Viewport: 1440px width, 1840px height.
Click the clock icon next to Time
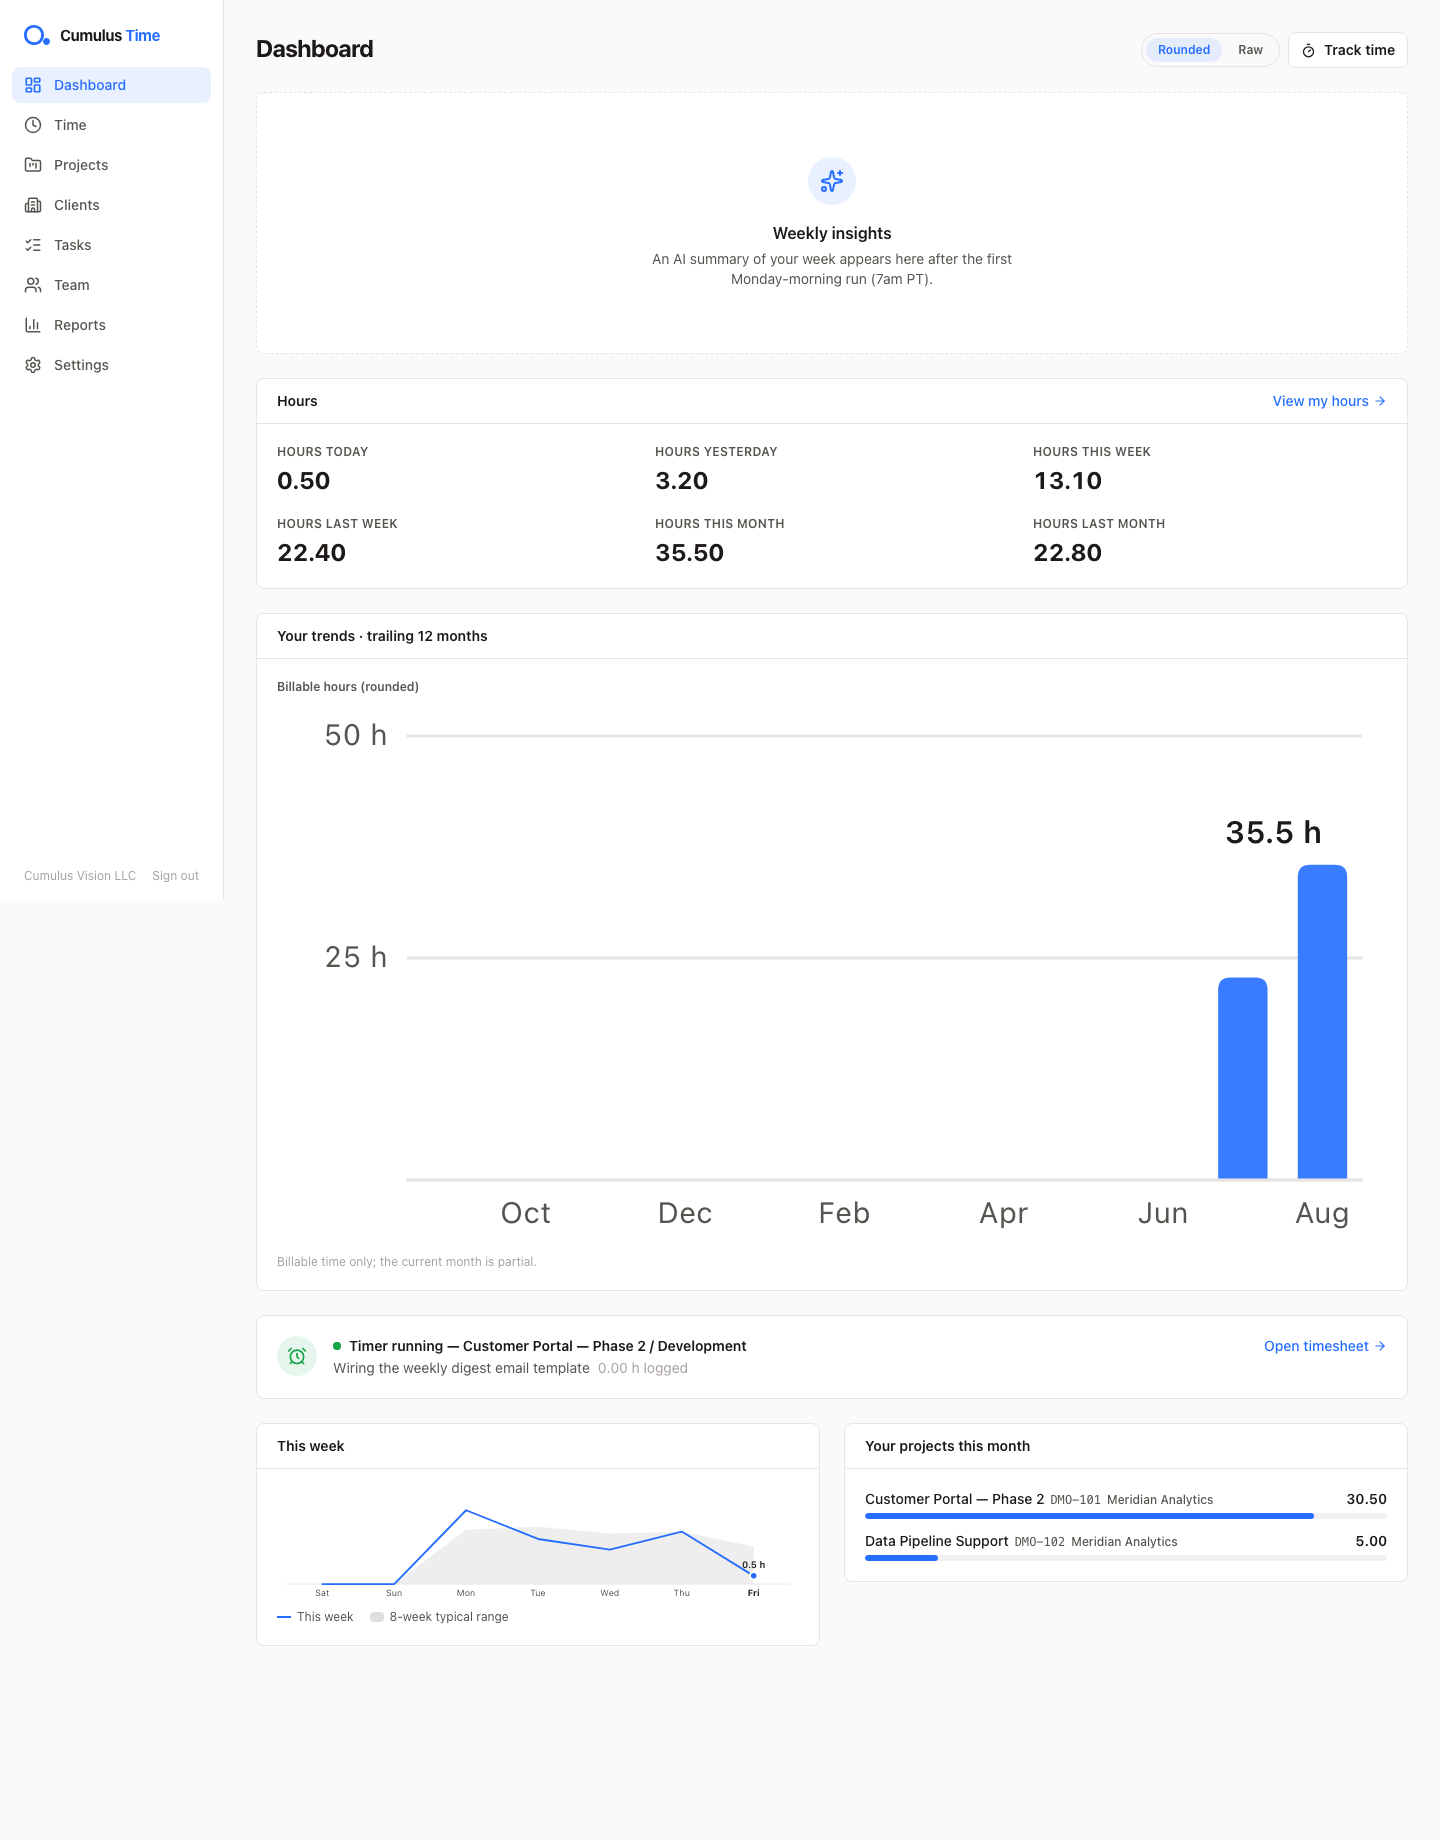[x=33, y=125]
